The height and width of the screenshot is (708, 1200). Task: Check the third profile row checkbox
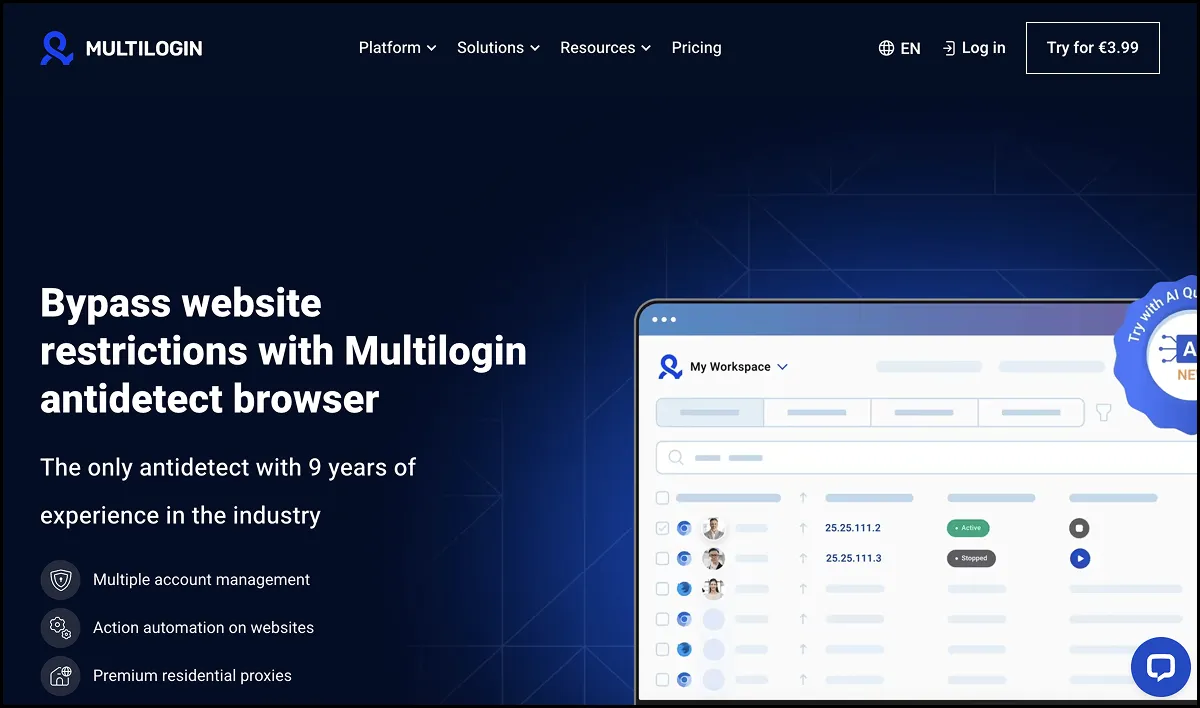662,589
